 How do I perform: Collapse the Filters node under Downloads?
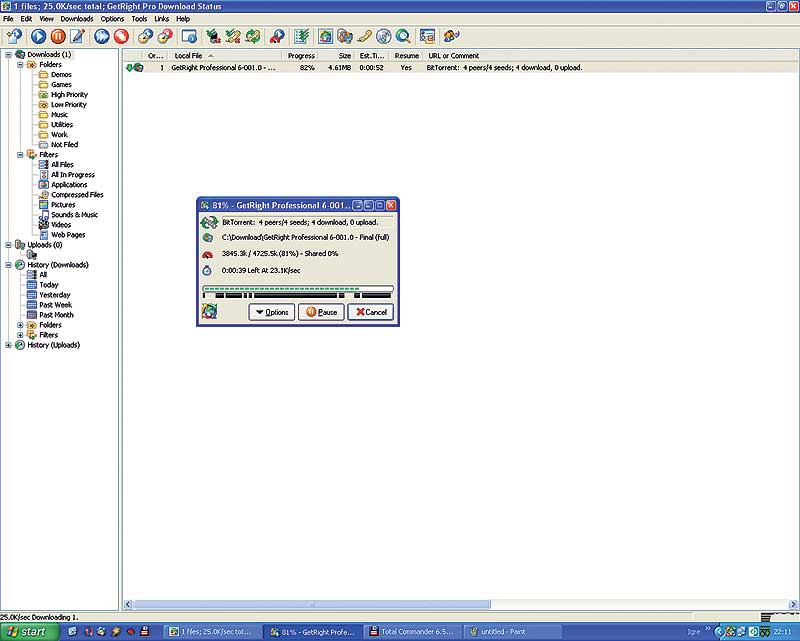pyautogui.click(x=20, y=155)
